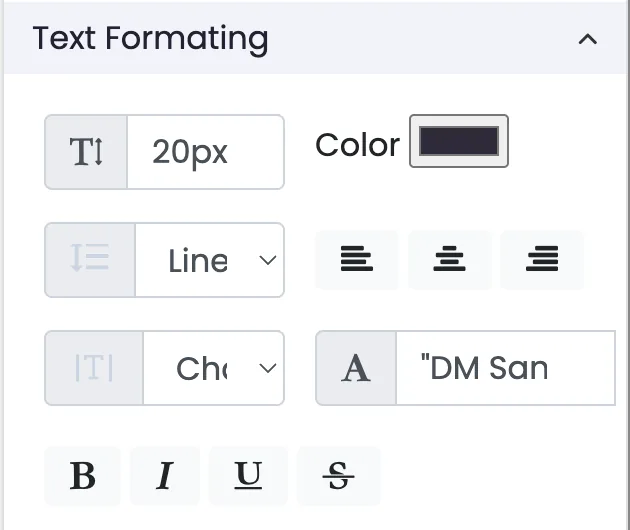
Task: Click the letter spacing icon
Action: point(94,368)
